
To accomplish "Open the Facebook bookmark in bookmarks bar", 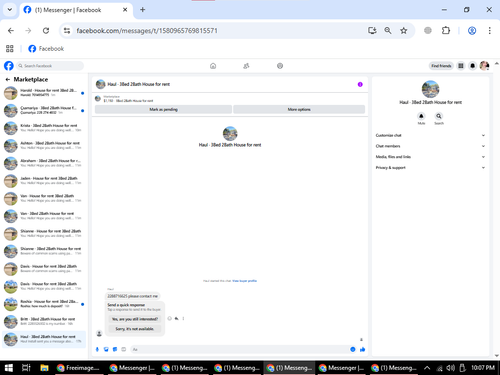I will tap(46, 49).
